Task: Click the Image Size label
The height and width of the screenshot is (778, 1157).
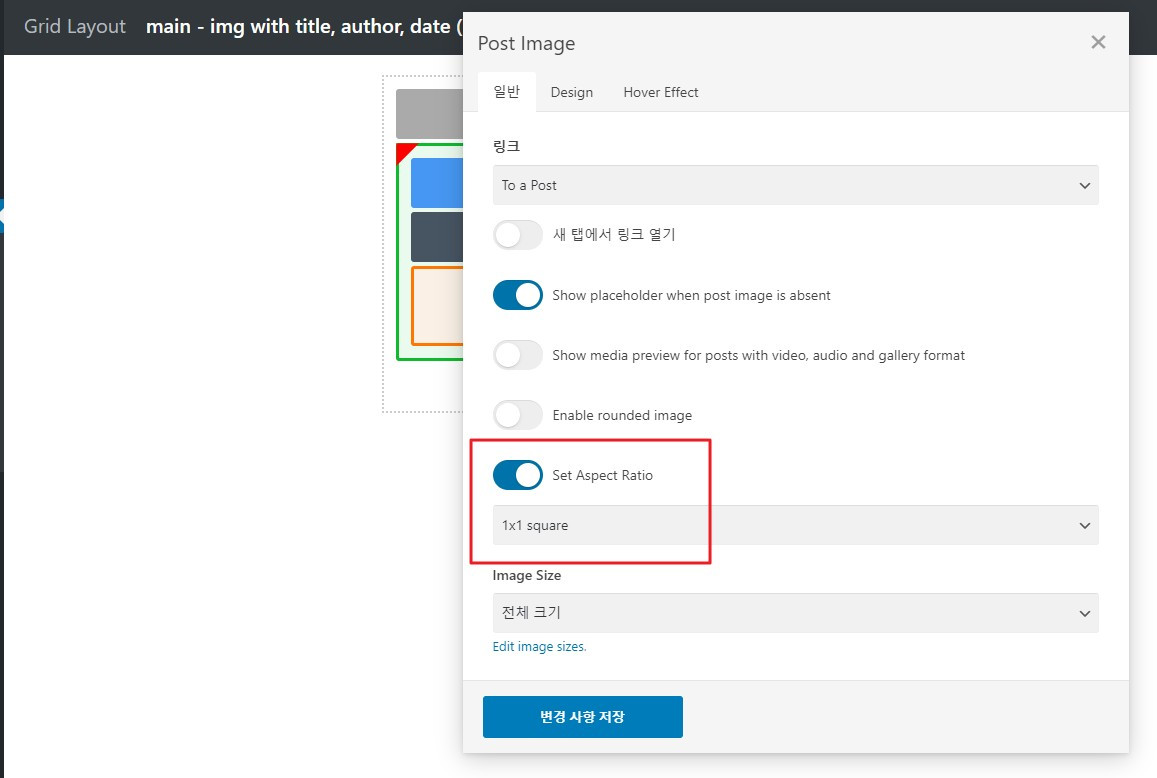Action: point(526,576)
